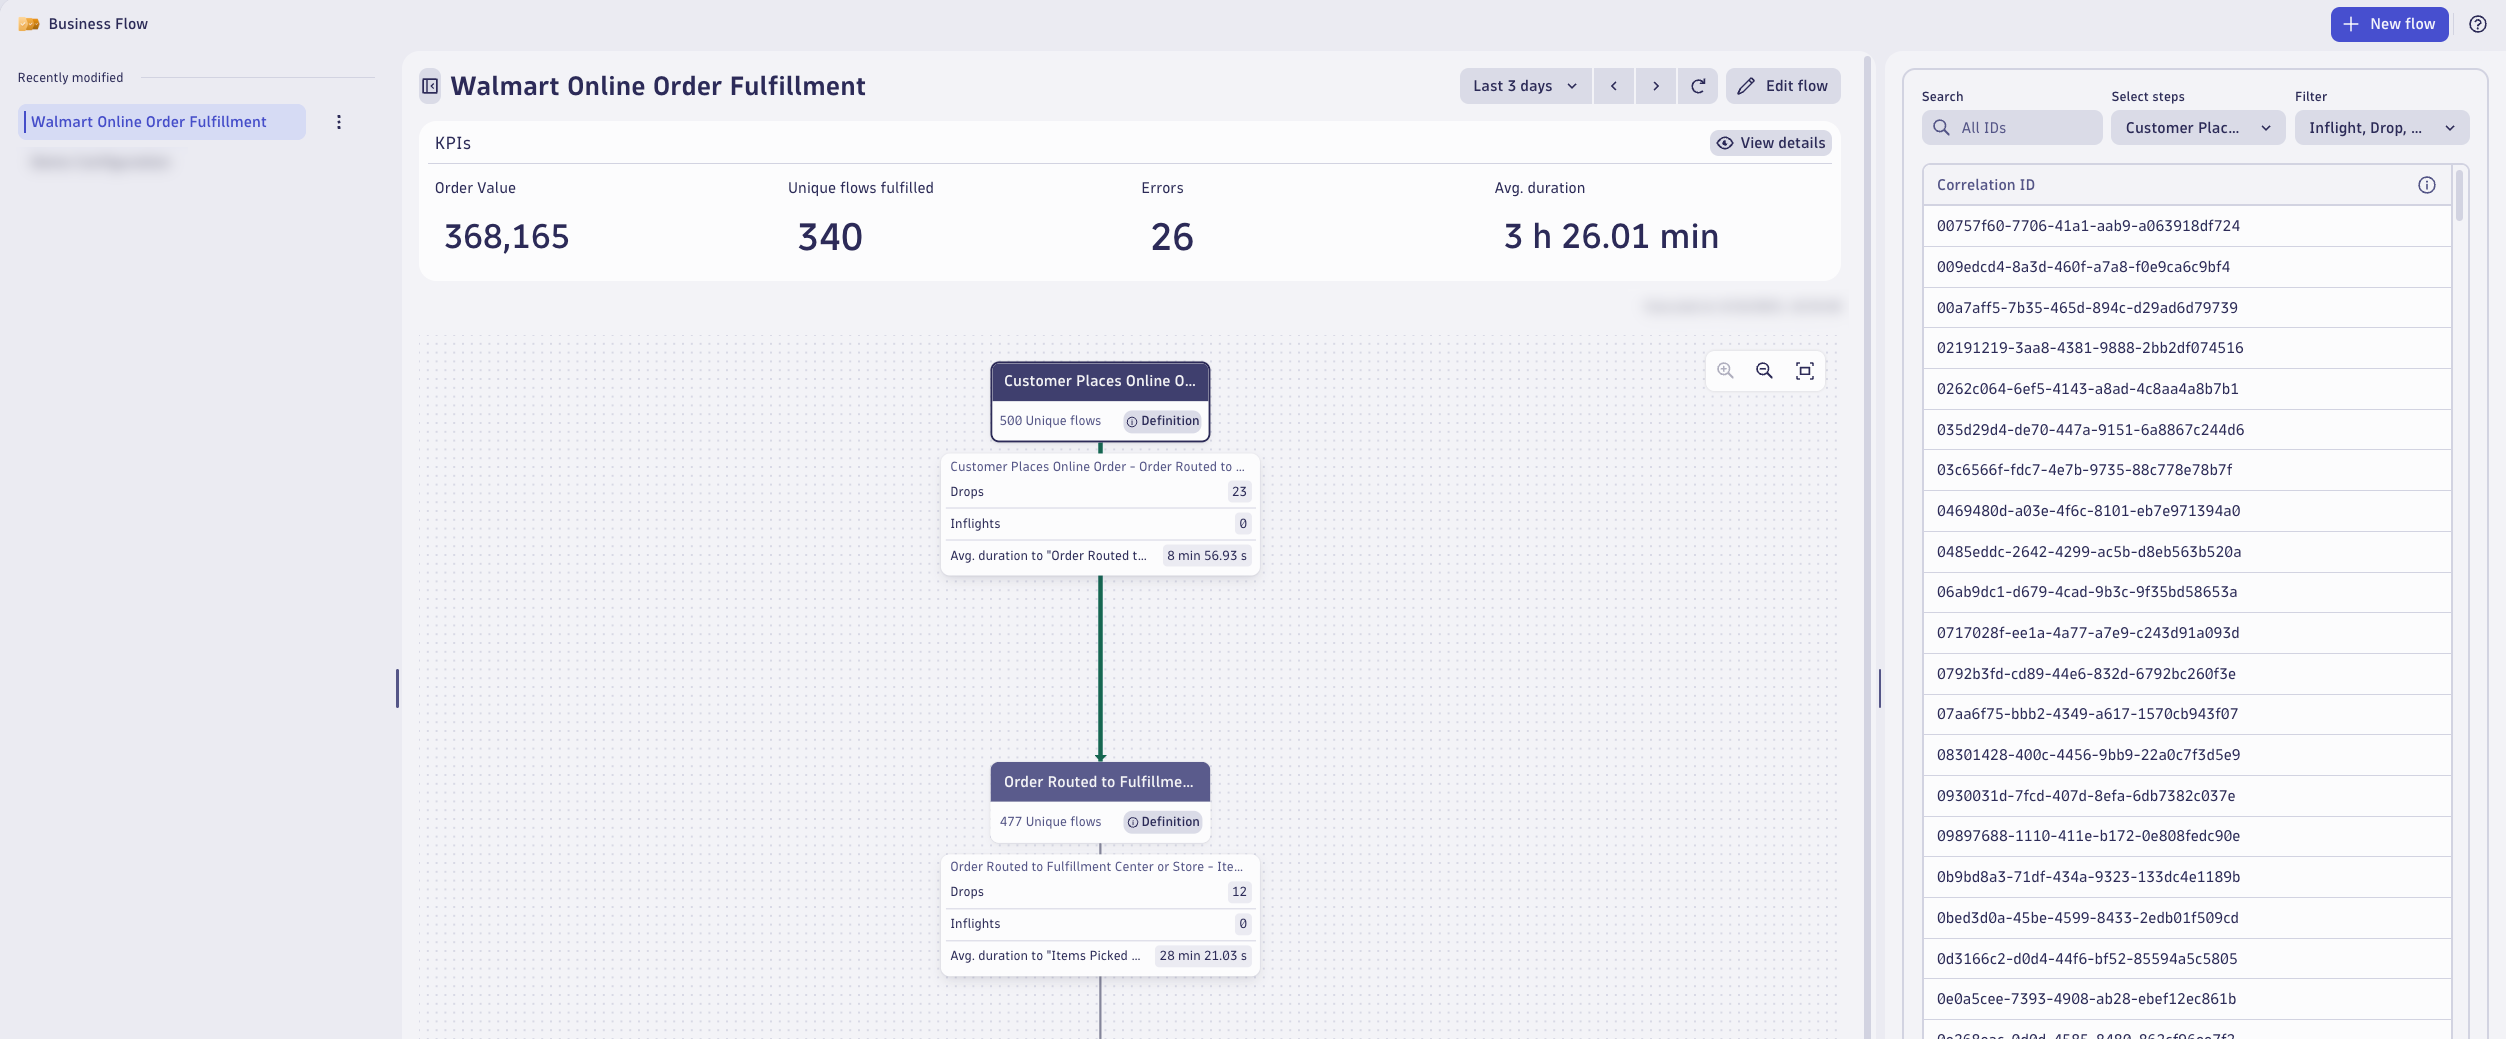Open Definition of Order Routed to Fulfillment step
Screen dimensions: 2506x1039
[x=1162, y=822]
